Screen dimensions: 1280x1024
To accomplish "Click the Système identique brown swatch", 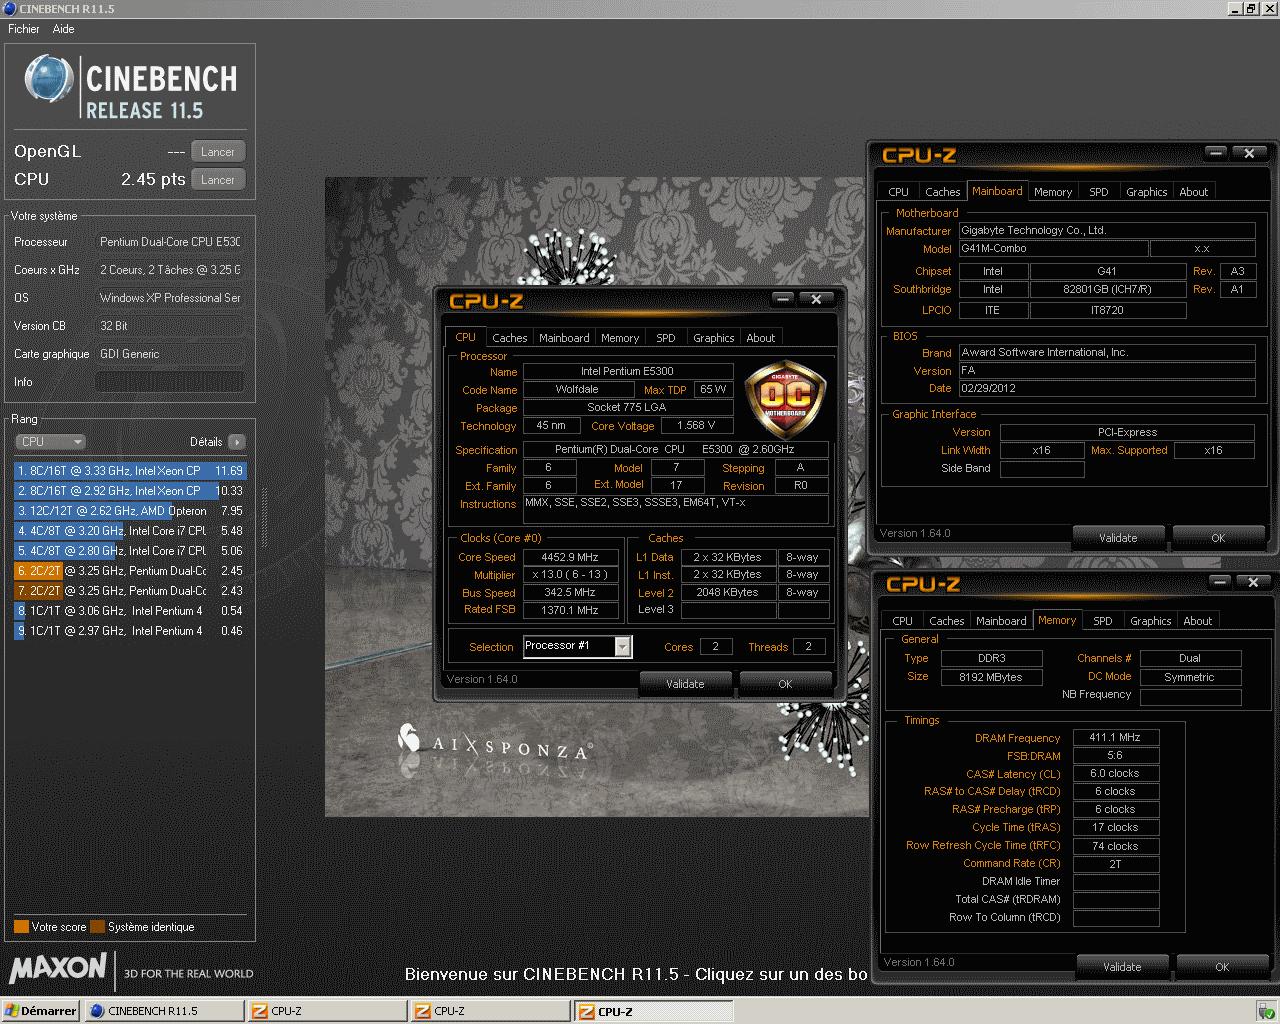I will coord(97,926).
